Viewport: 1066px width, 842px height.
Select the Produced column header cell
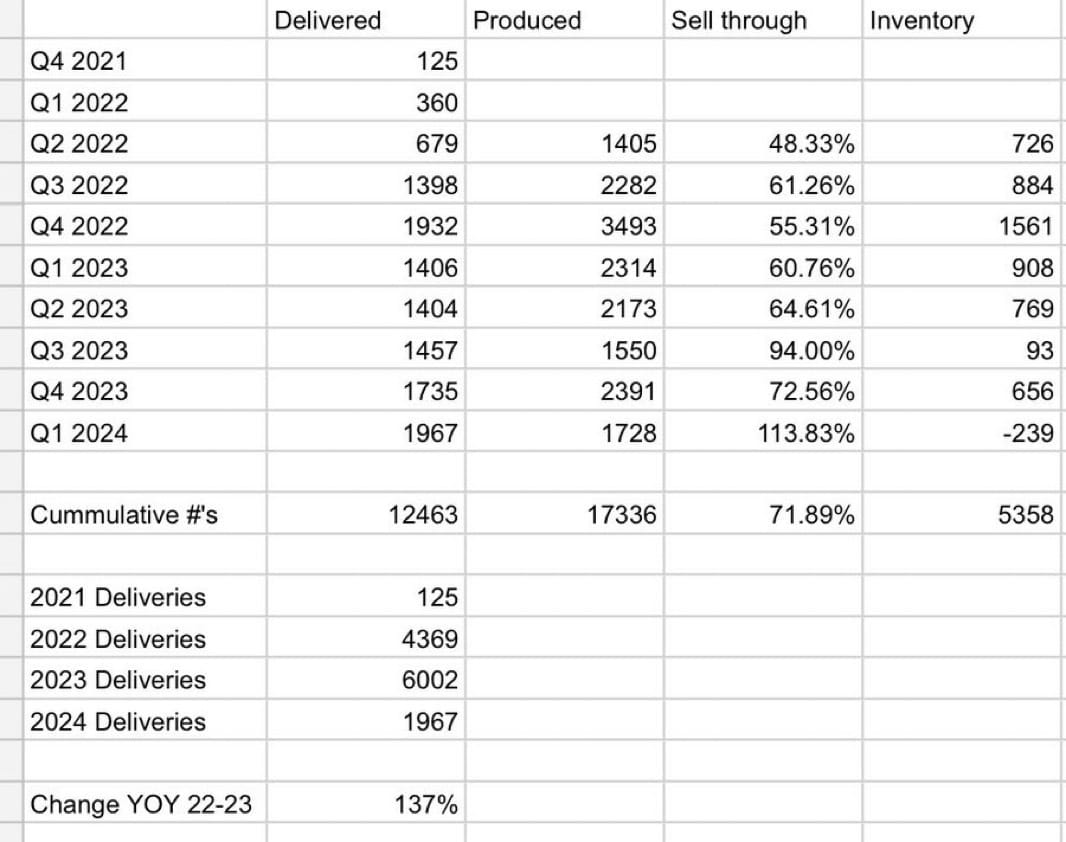pos(564,20)
